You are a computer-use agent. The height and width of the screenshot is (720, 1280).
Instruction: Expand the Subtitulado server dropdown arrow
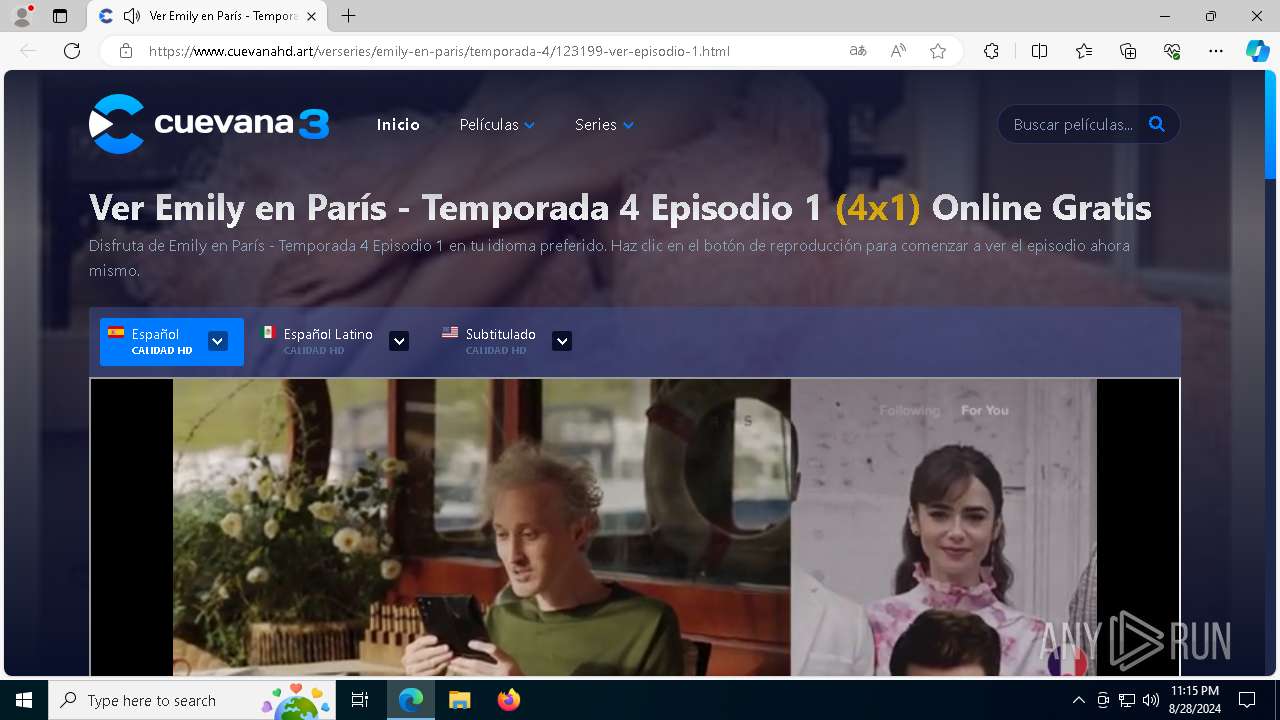(x=562, y=341)
